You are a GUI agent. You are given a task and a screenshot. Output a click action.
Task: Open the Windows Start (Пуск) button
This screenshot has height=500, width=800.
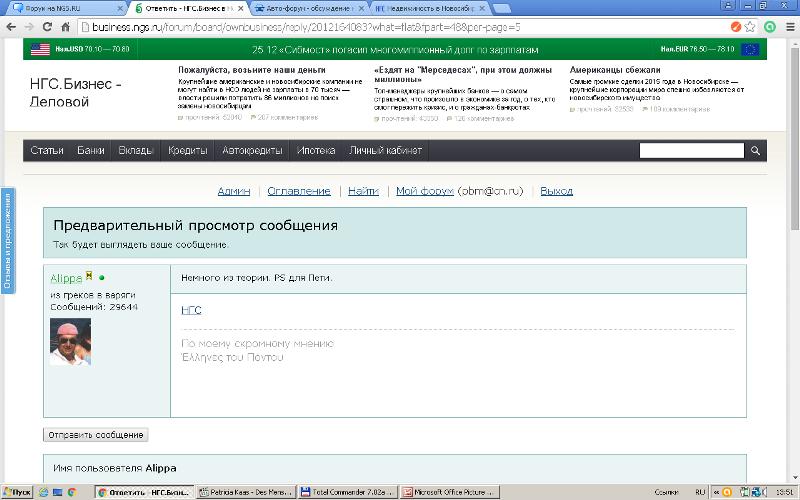(17, 492)
